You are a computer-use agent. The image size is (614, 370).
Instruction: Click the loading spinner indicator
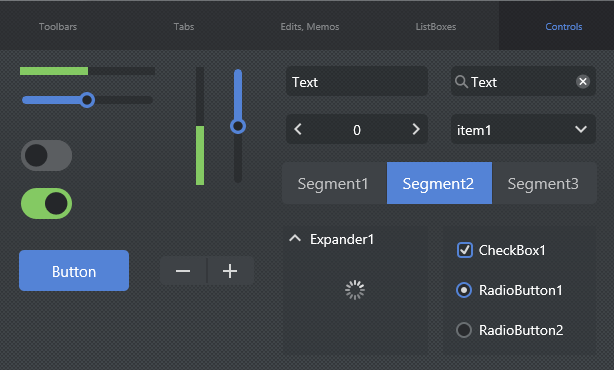click(x=355, y=290)
